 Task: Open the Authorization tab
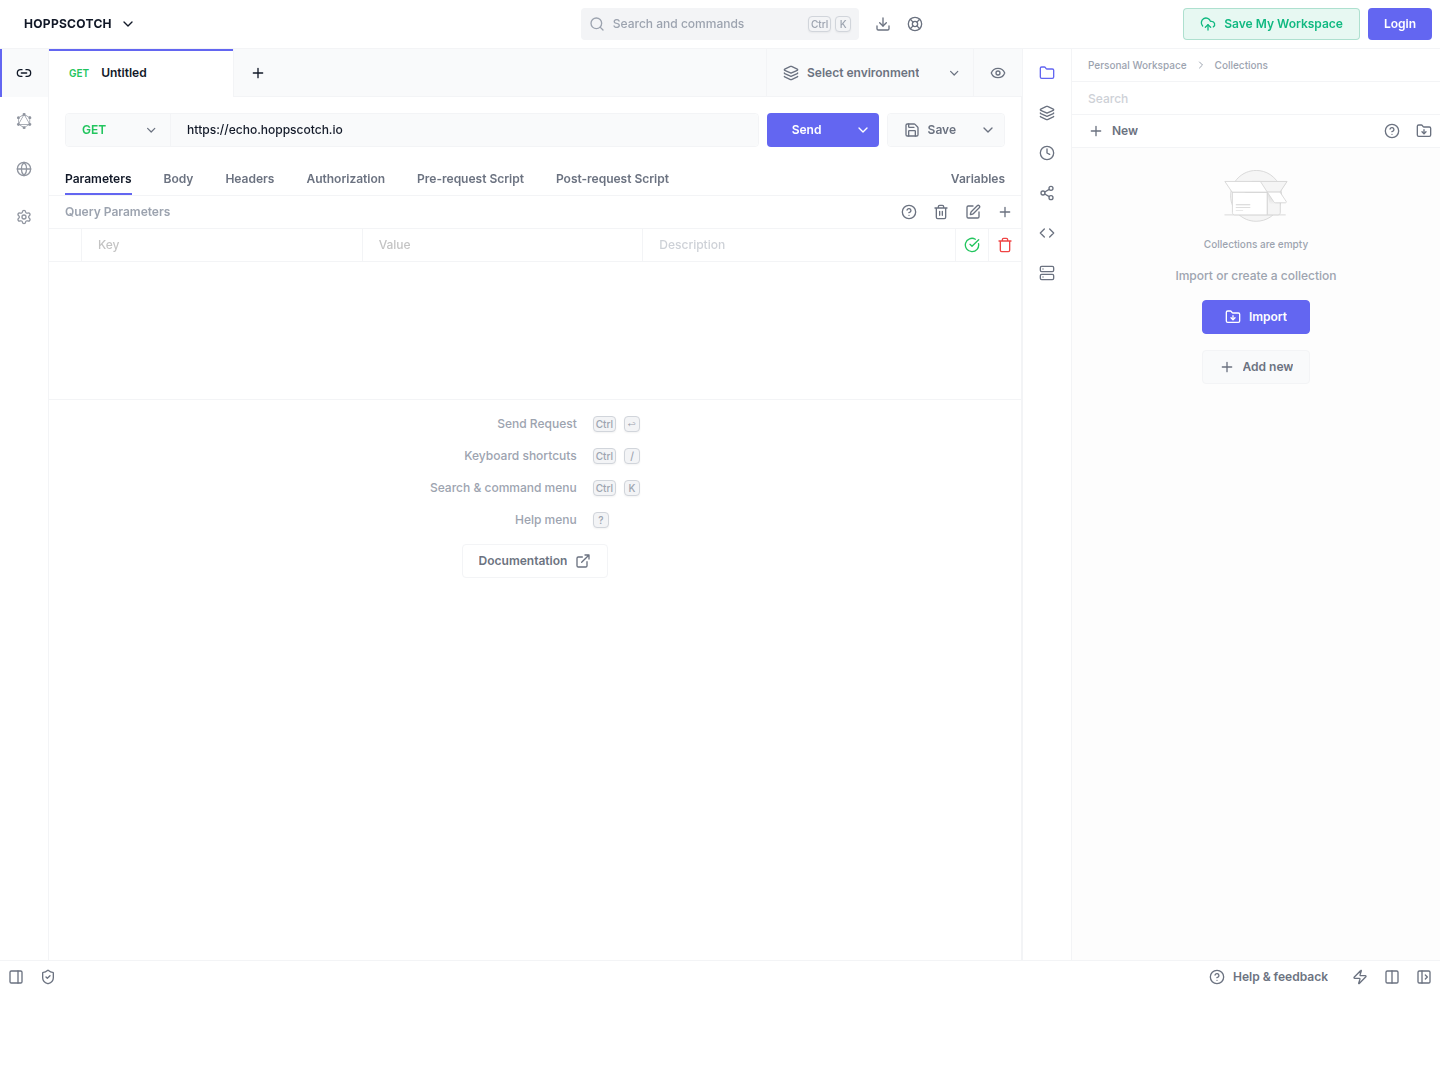[346, 179]
